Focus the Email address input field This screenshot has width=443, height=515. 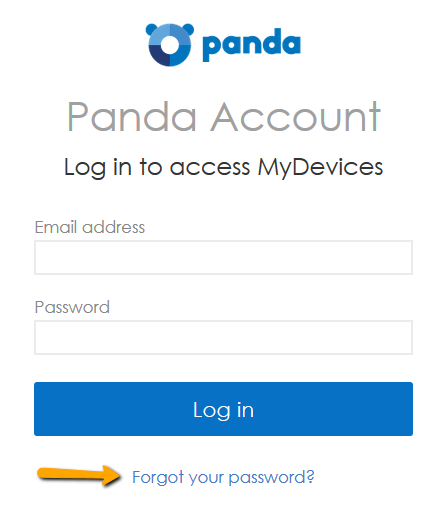223,258
